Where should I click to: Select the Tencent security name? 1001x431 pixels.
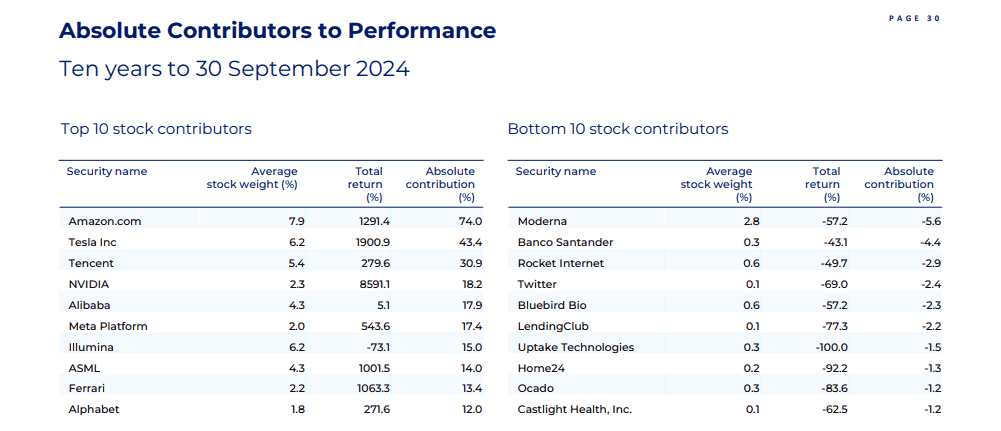(91, 263)
